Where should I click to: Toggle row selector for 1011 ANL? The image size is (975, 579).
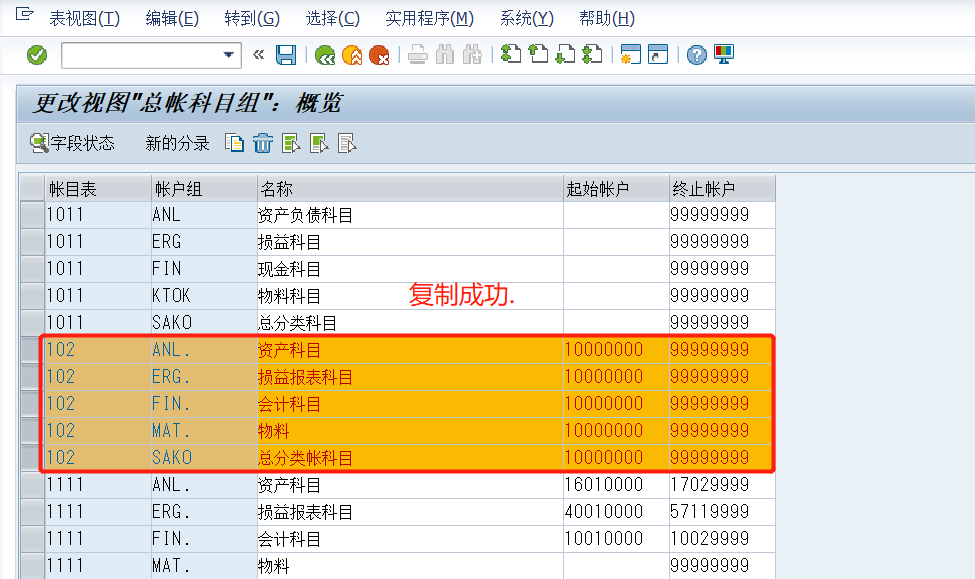pyautogui.click(x=32, y=215)
